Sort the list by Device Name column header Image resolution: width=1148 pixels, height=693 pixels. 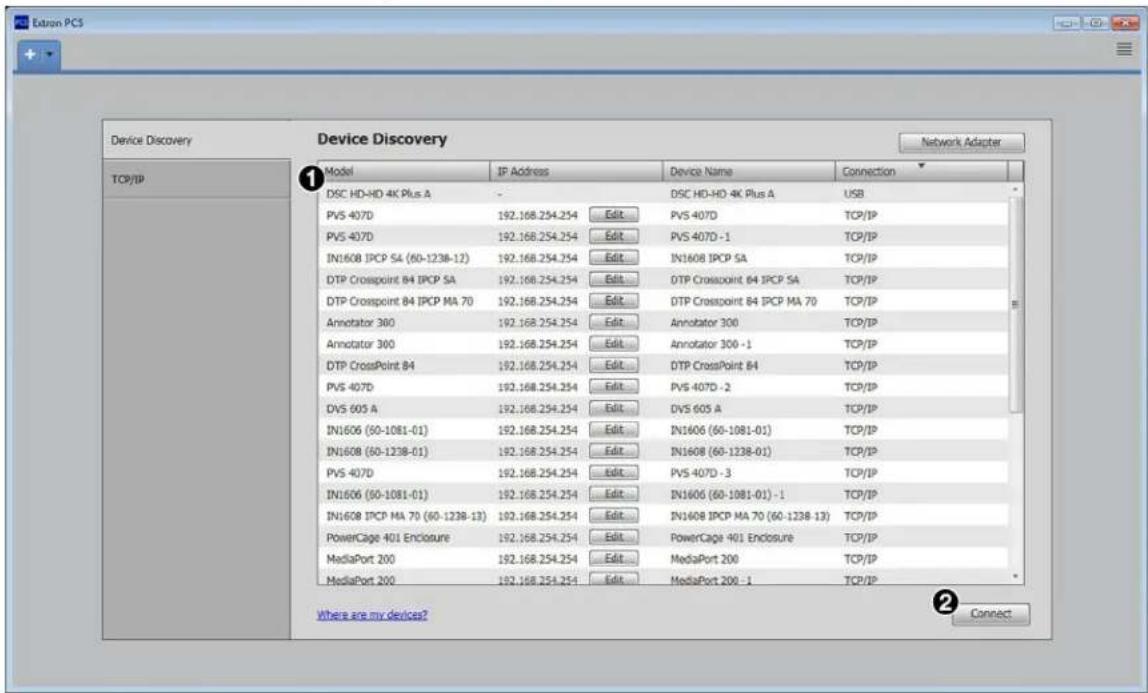tap(748, 171)
